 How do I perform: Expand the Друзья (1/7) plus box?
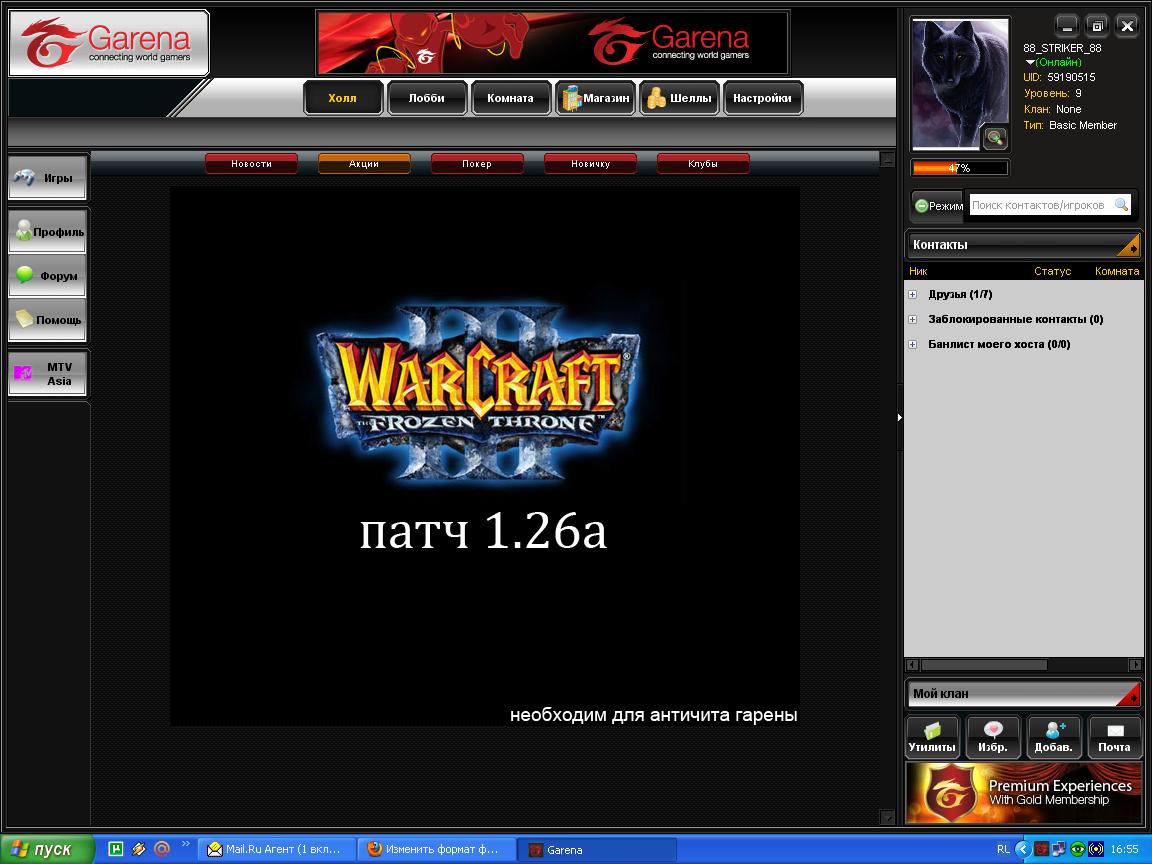coord(912,295)
